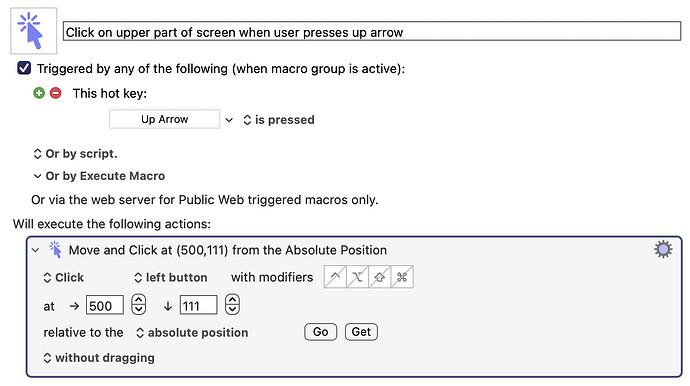Screen dimensions: 690x386
Task: Click the Go button
Action: [x=320, y=331]
